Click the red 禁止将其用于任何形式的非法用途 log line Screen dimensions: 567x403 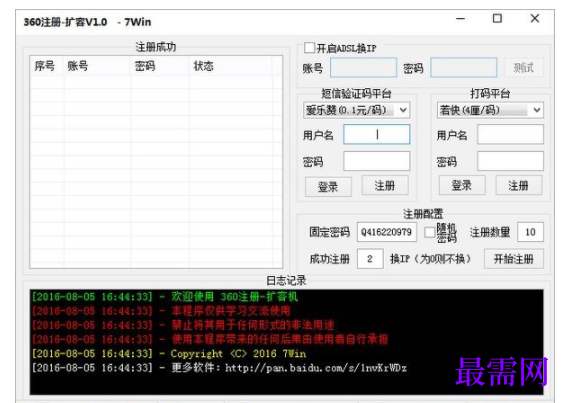tap(183, 325)
